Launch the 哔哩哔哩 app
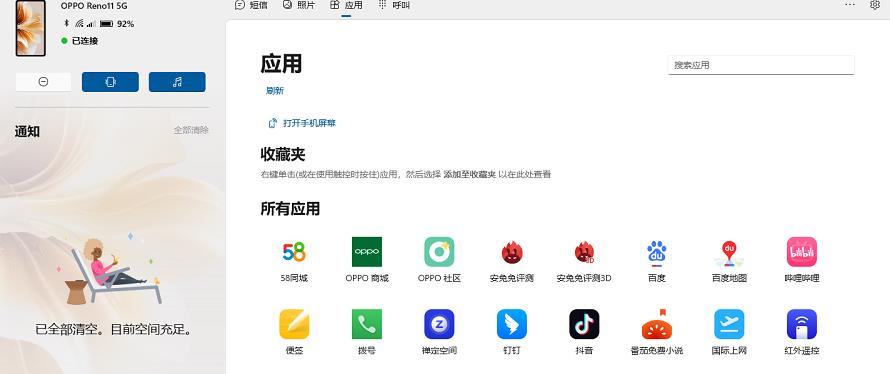890x374 pixels. click(x=802, y=252)
